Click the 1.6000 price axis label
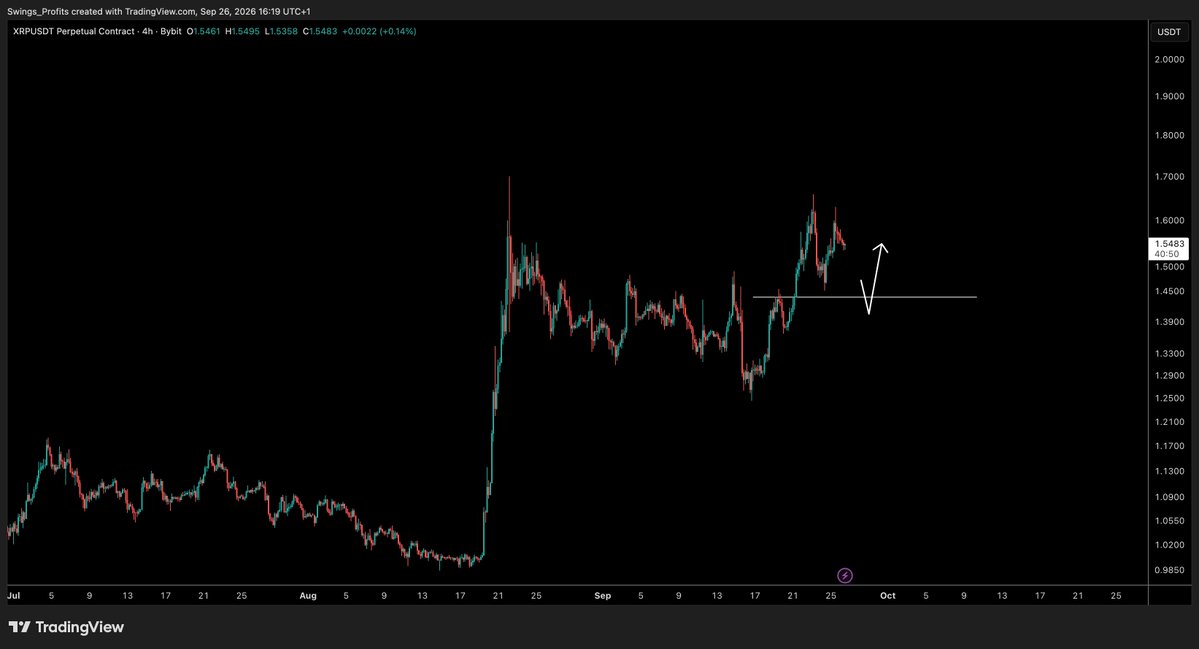The image size is (1199, 649). click(1169, 221)
